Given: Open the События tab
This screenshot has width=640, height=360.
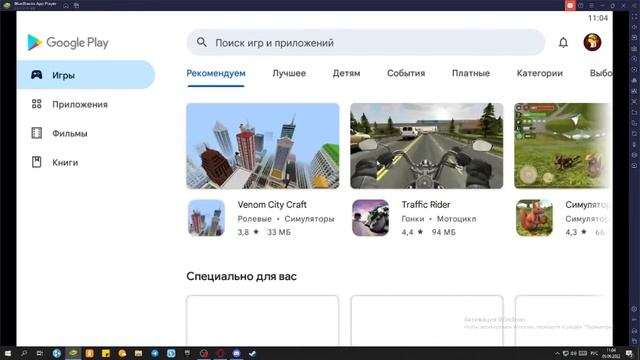Looking at the screenshot, I should pyautogui.click(x=406, y=73).
